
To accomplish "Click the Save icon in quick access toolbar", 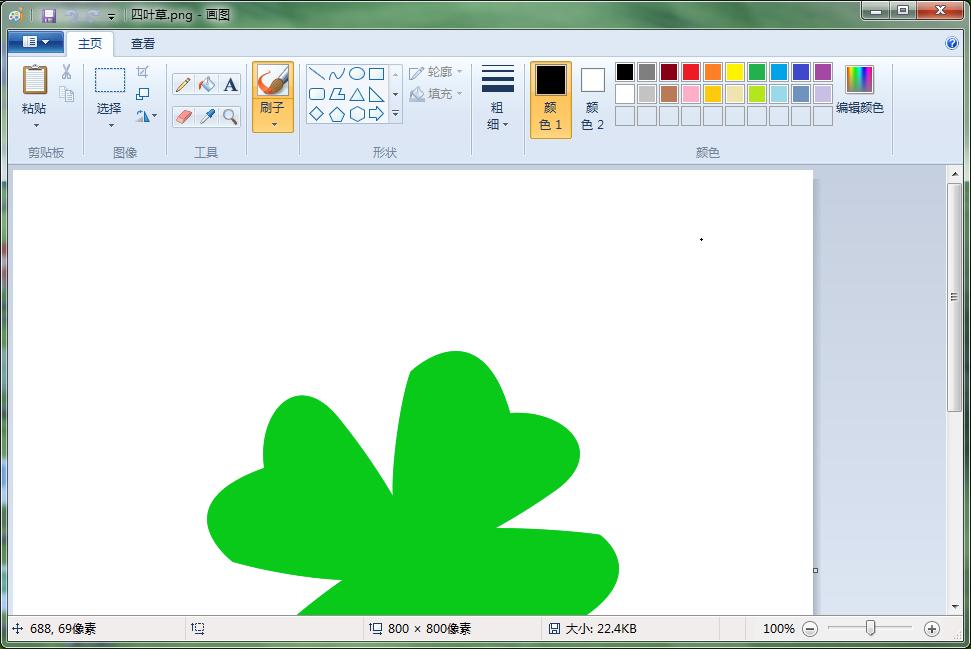I will pyautogui.click(x=48, y=15).
